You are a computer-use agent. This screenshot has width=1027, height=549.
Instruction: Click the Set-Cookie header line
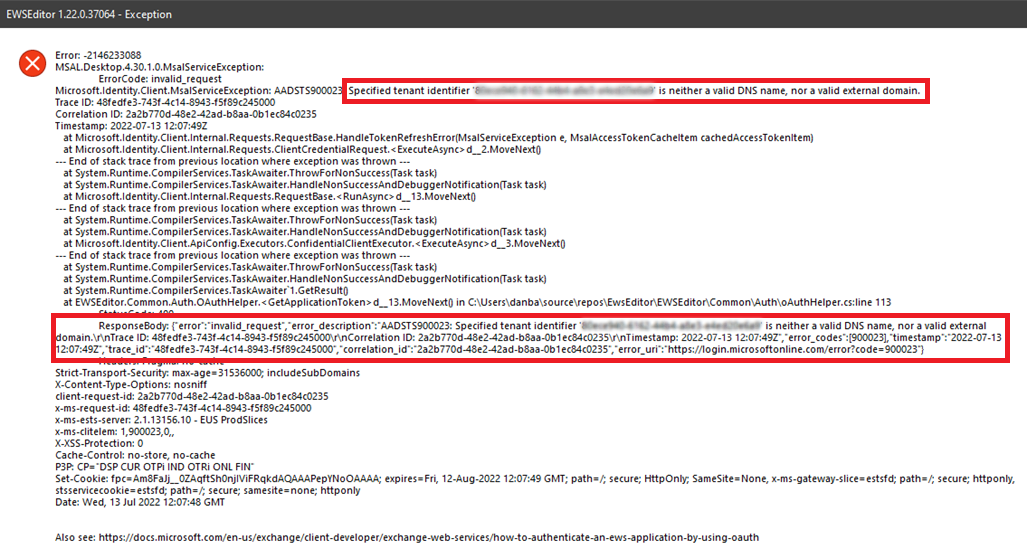click(400, 479)
